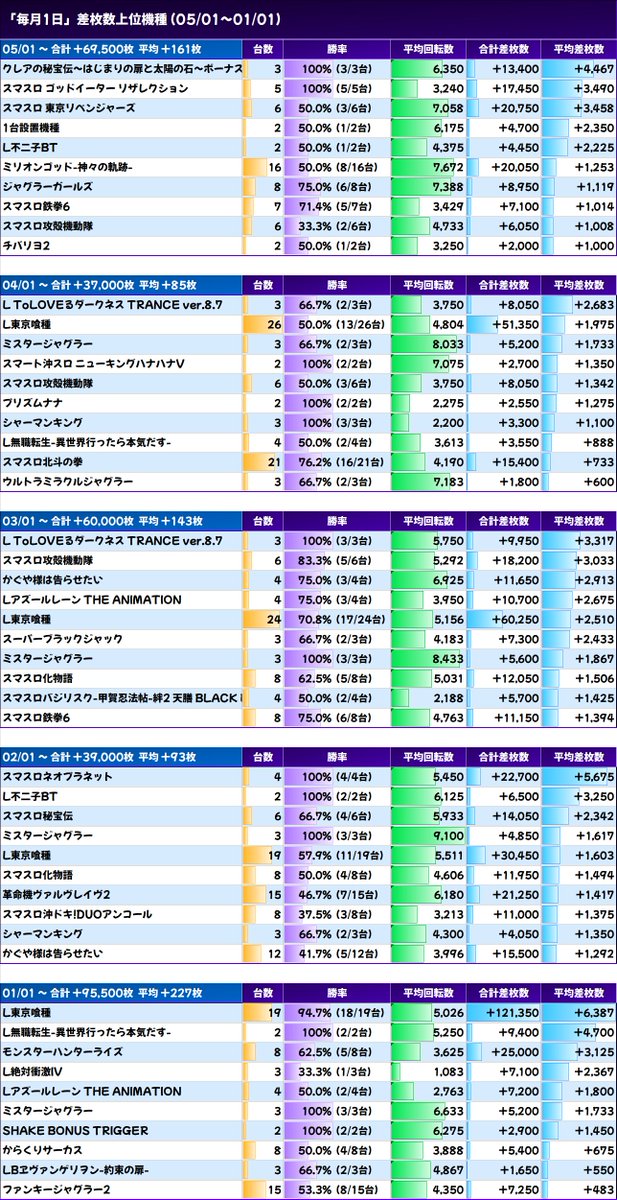Click the 台数 column header in the 01/01 table

tap(263, 994)
